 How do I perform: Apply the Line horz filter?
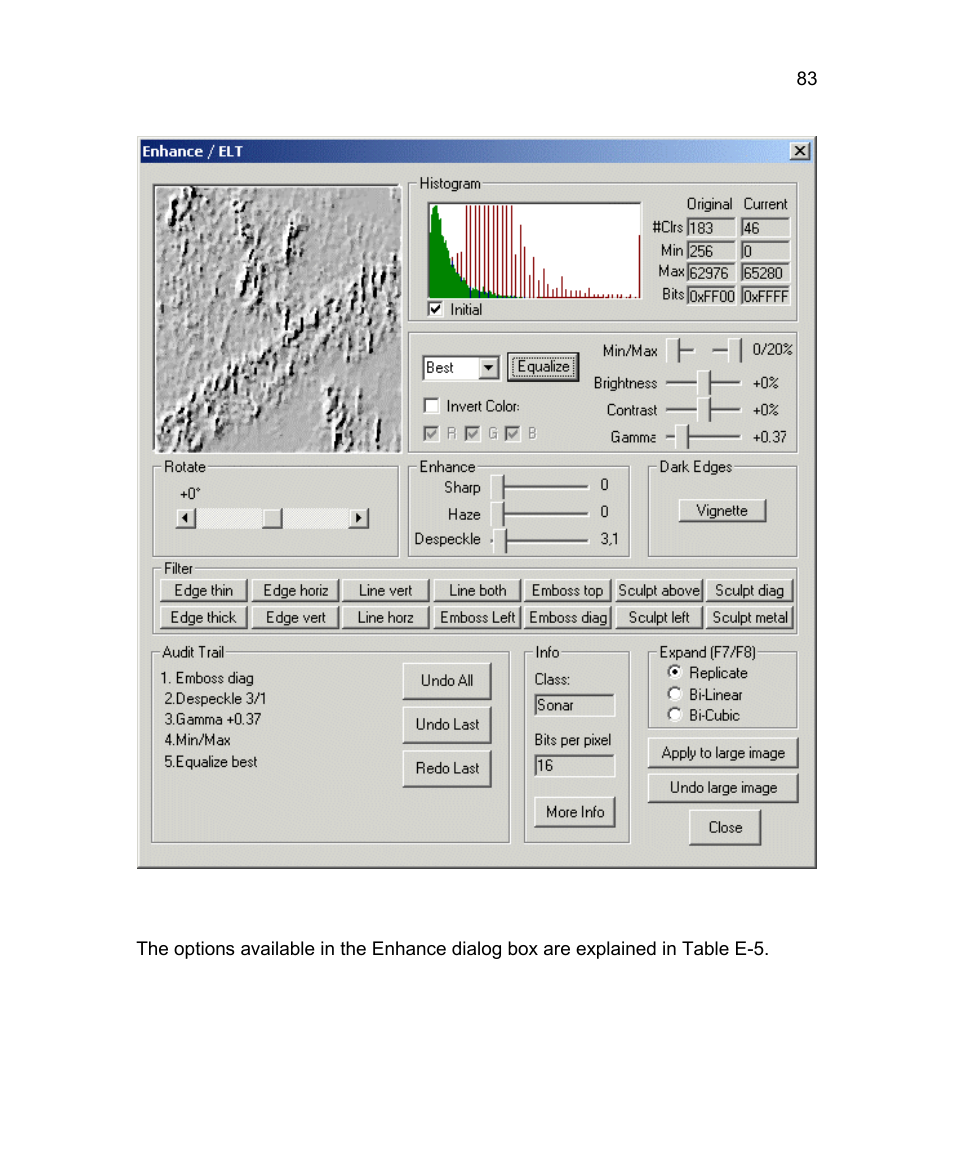coord(386,617)
